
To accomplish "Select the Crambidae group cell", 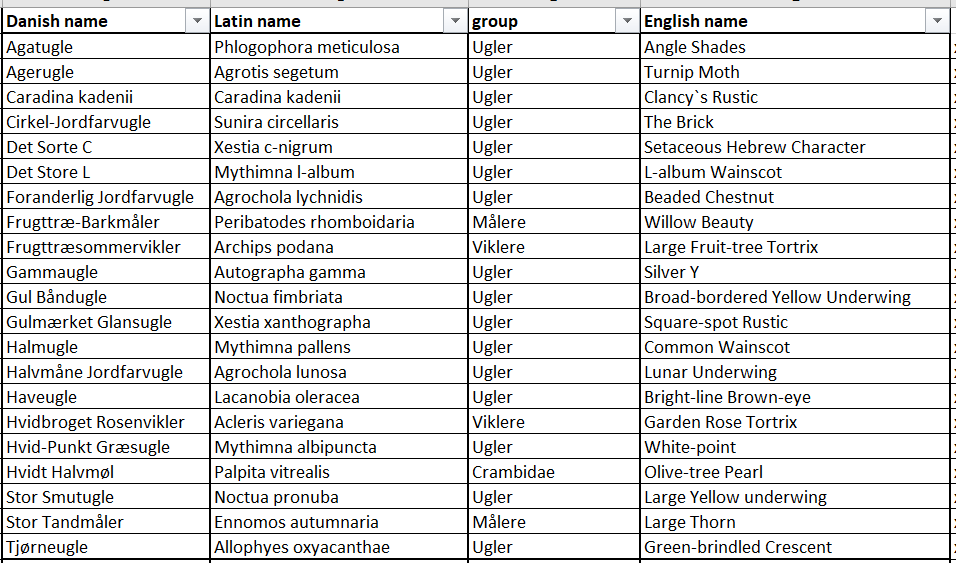I will click(x=554, y=472).
